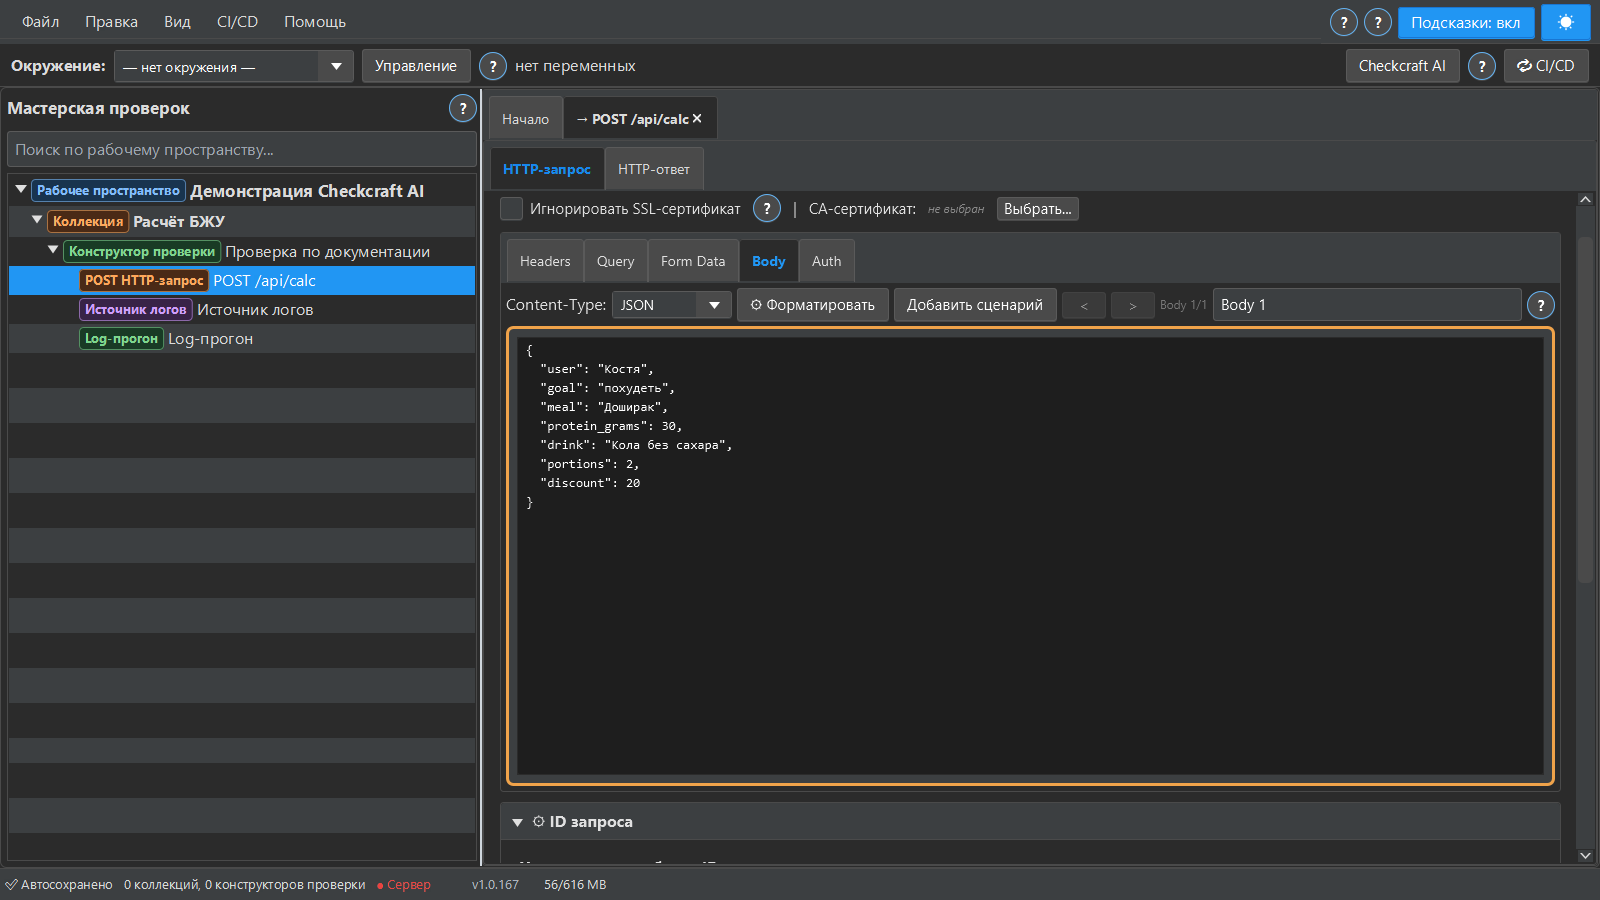Open Content-Type JSON dropdown
Screen dimensions: 1600x900
672,305
